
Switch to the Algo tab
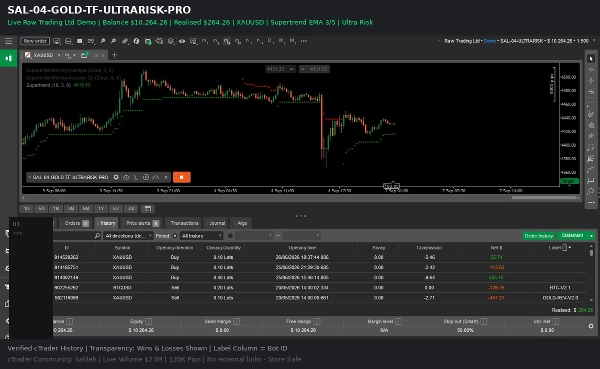click(241, 223)
